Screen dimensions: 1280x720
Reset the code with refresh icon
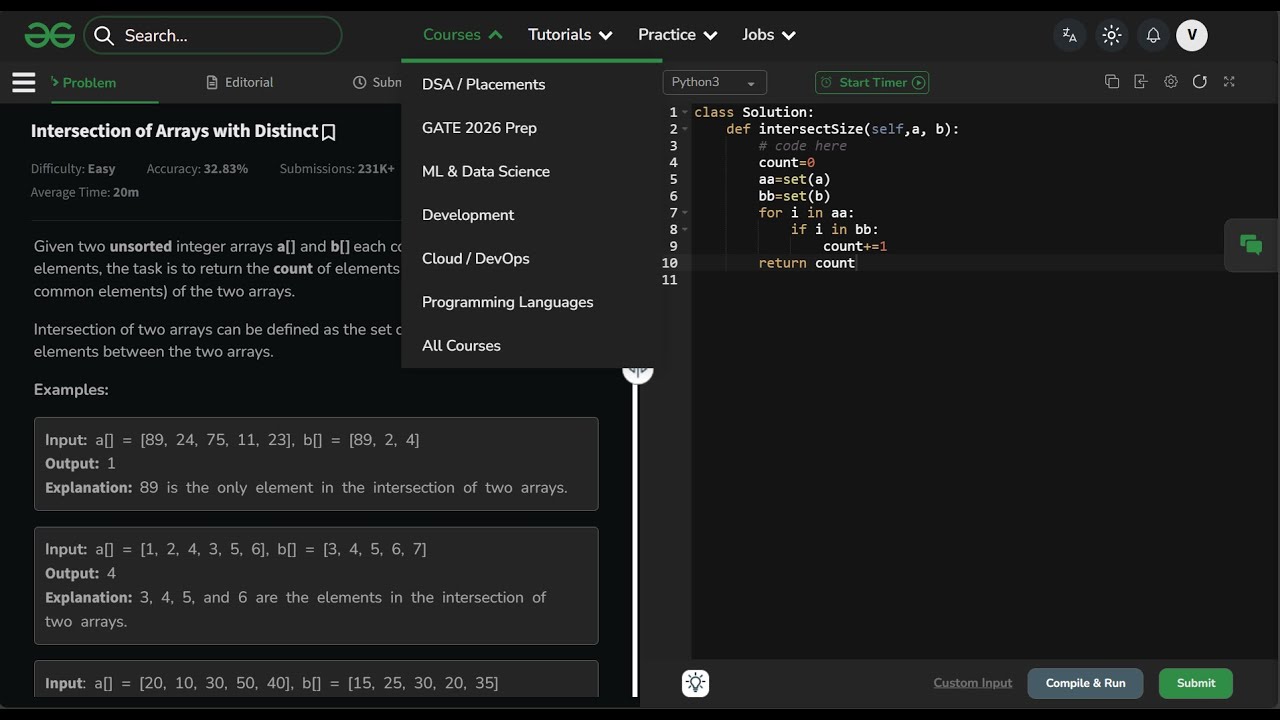1200,82
